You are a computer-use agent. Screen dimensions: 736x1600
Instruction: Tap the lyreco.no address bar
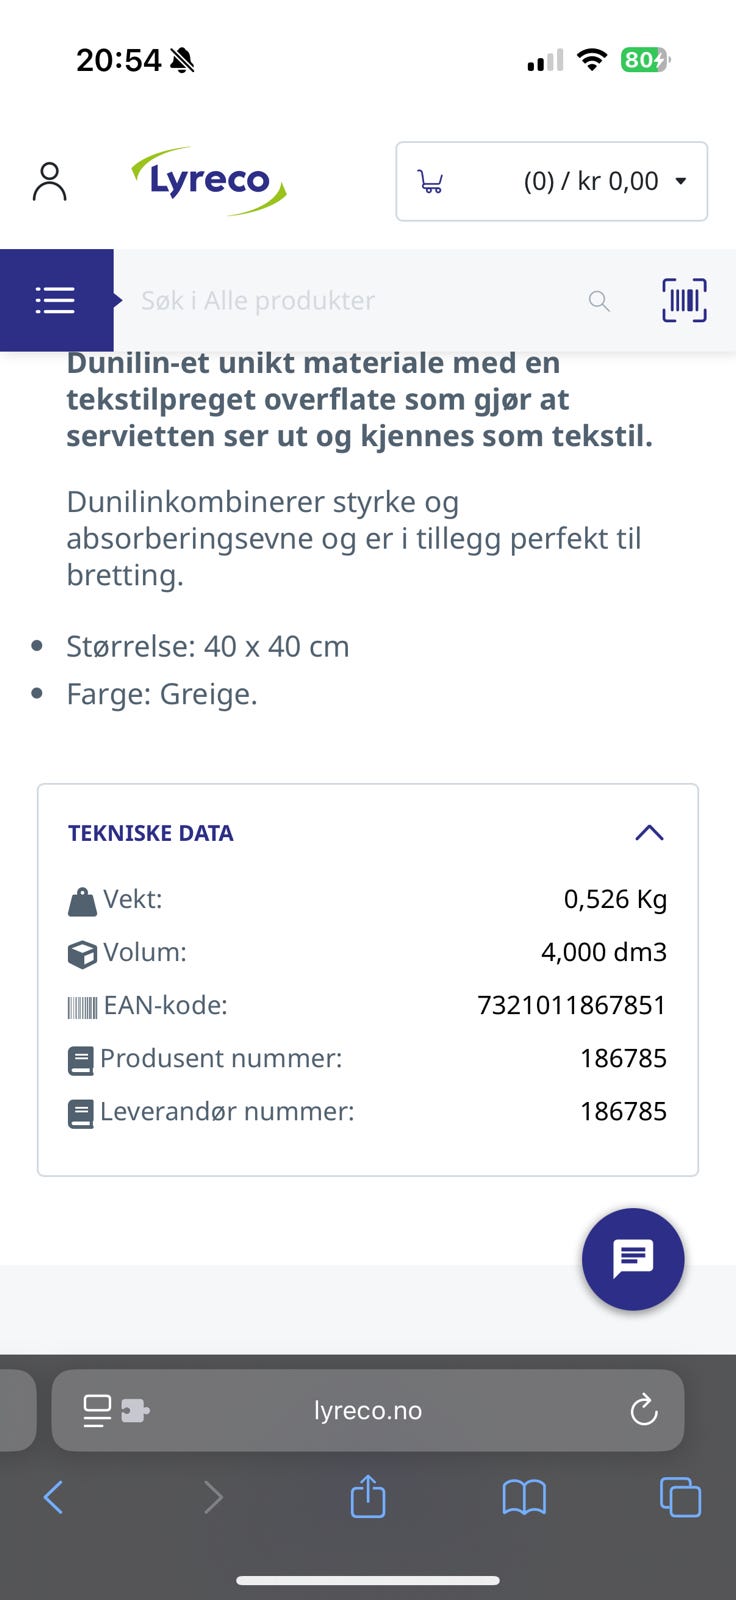pyautogui.click(x=368, y=1410)
